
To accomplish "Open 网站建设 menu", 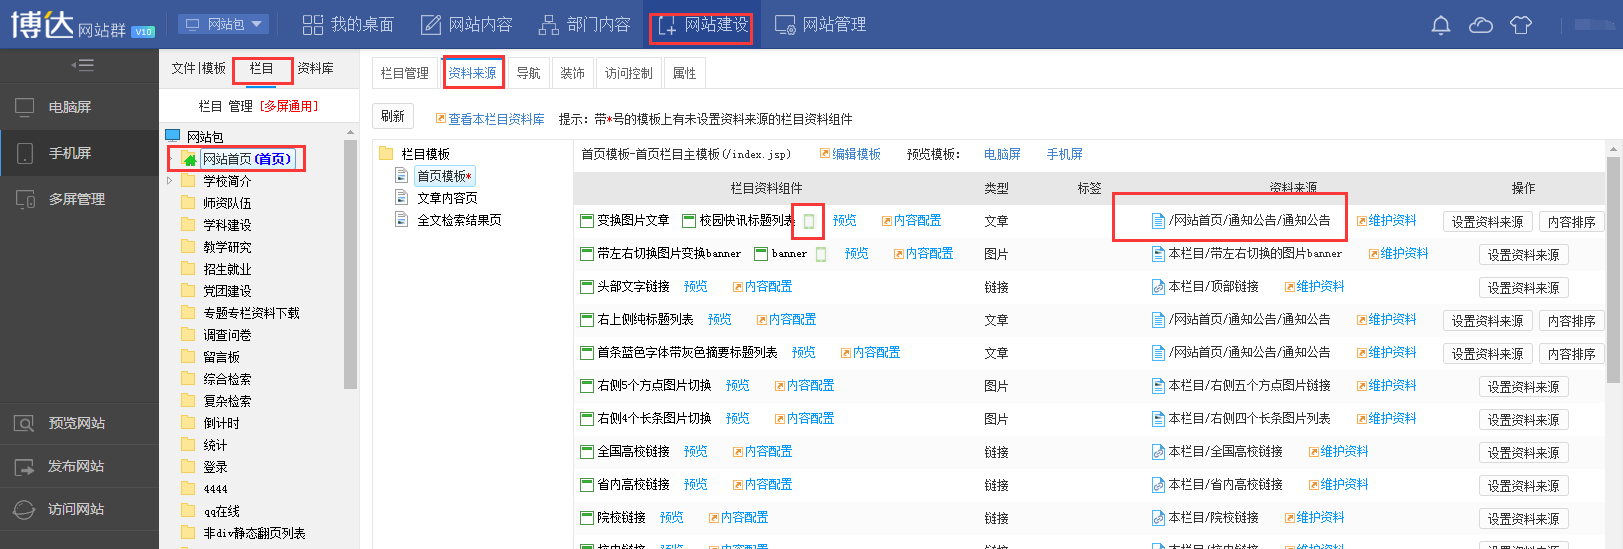I will [702, 25].
